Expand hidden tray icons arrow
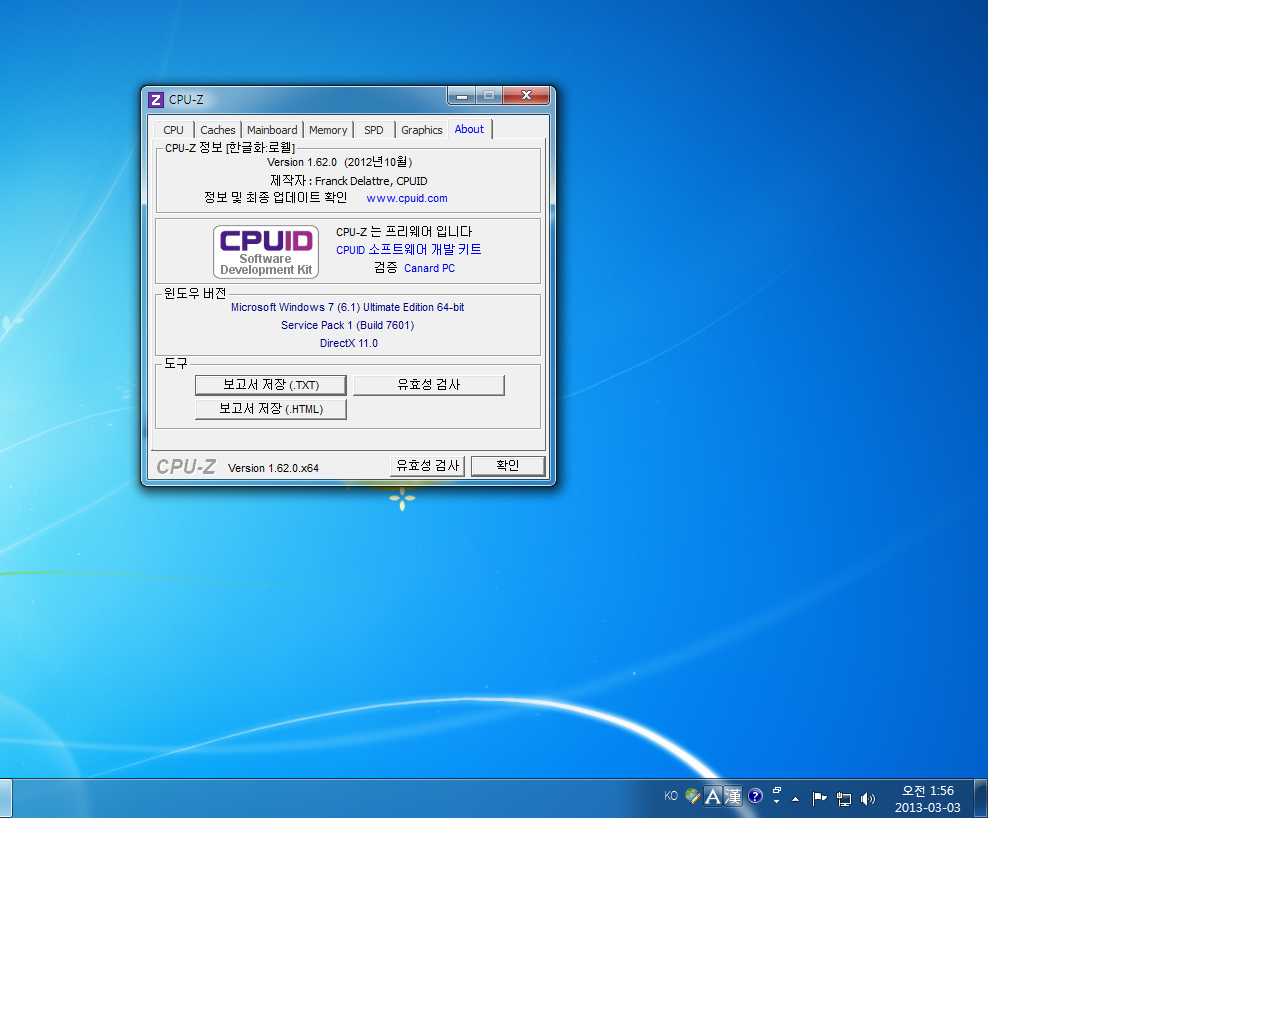This screenshot has width=1280, height=1024. [795, 799]
